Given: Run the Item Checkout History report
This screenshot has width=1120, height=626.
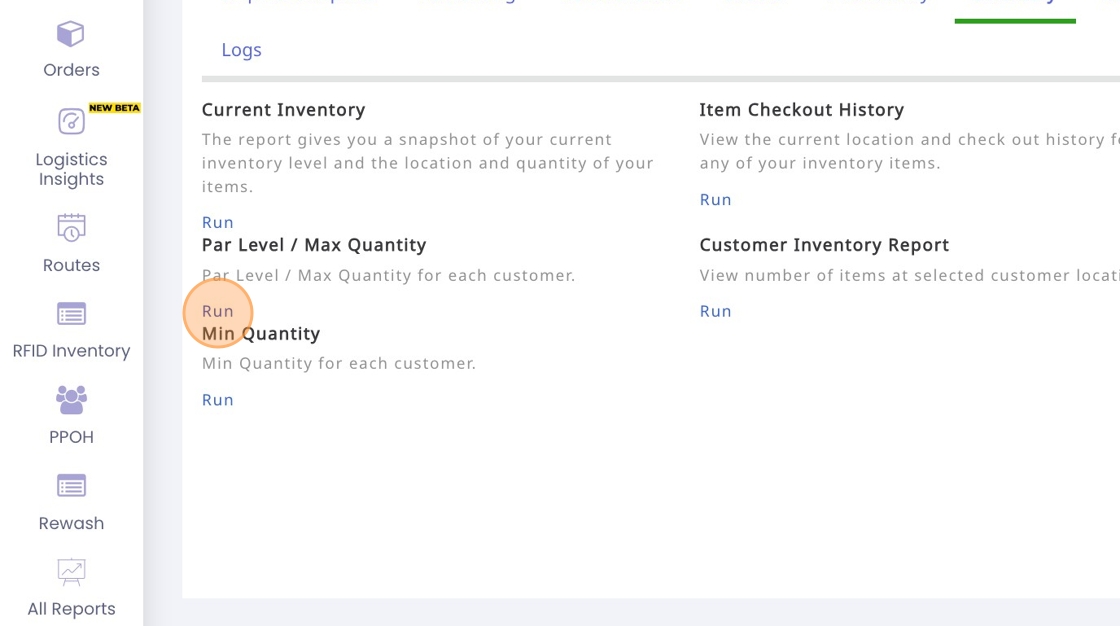Looking at the screenshot, I should pos(716,200).
